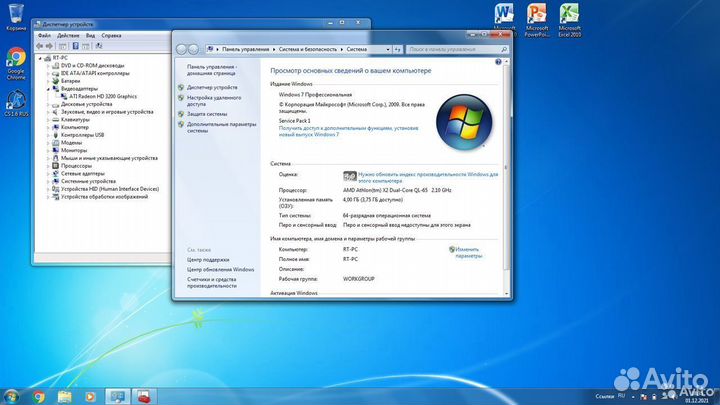The width and height of the screenshot is (720, 405).
Task: Open the Вид menu in Device Manager
Action: click(x=90, y=35)
